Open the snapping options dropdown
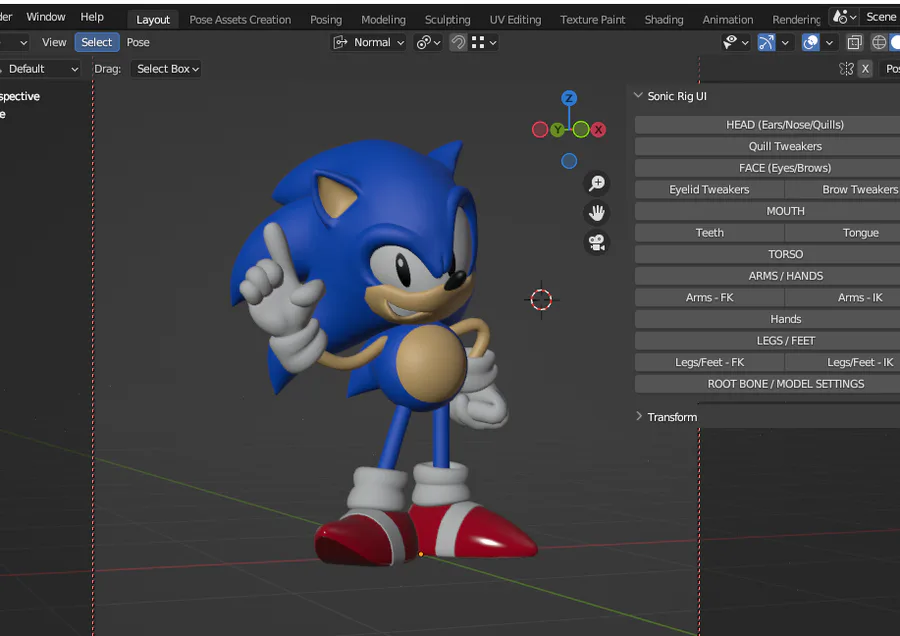900x636 pixels. (x=484, y=42)
